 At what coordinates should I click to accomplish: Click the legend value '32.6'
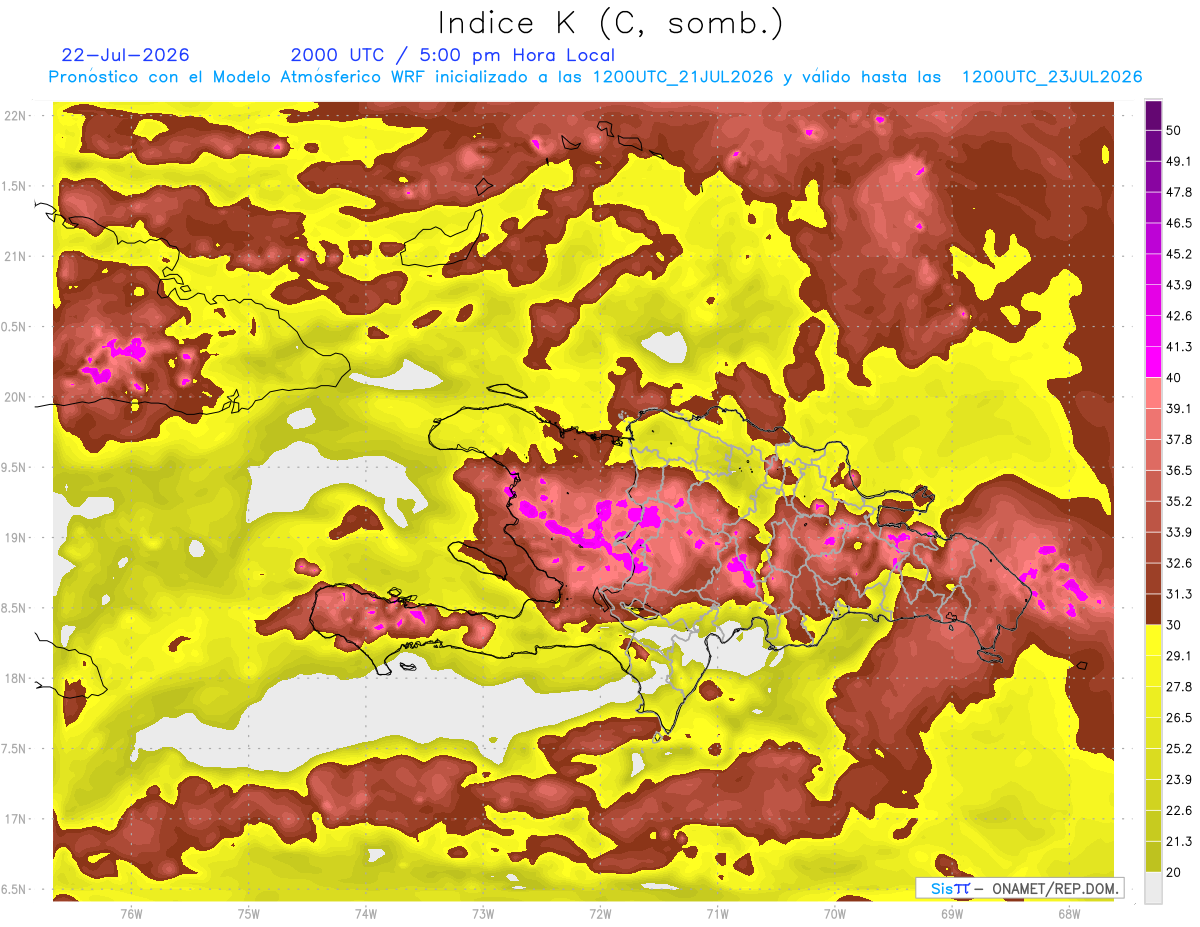(1178, 563)
